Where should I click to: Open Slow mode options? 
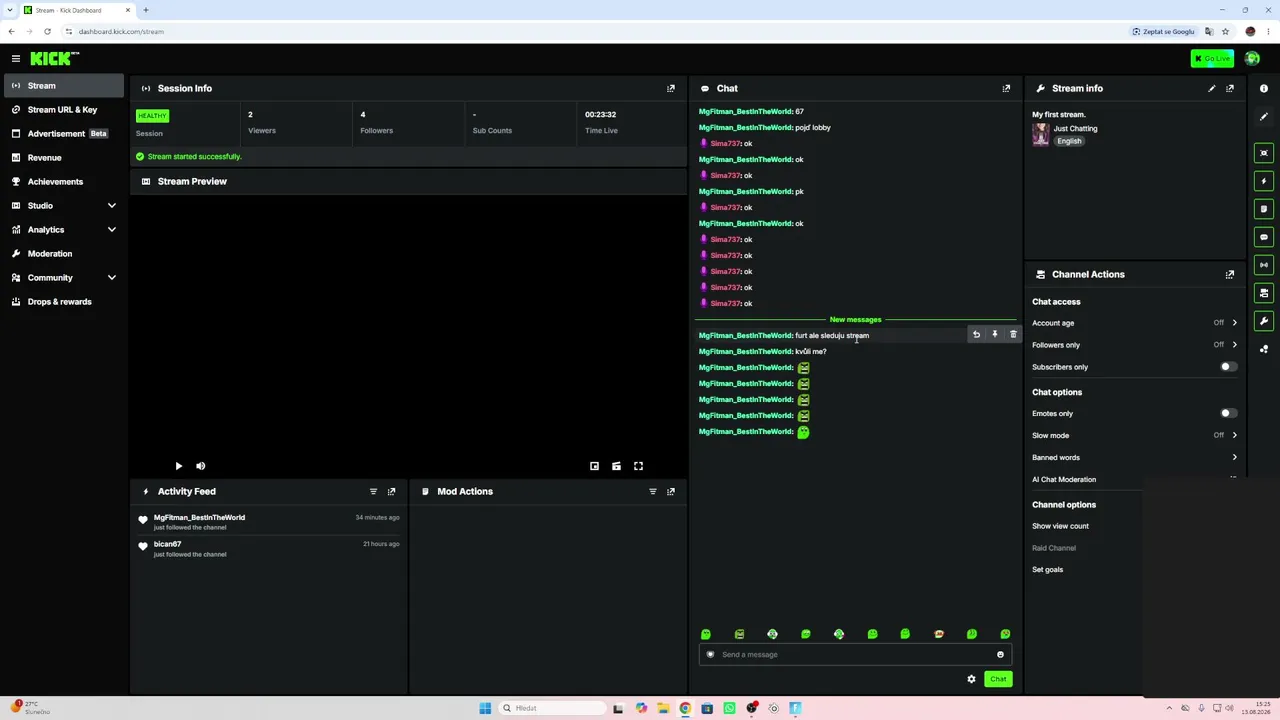coord(1134,435)
